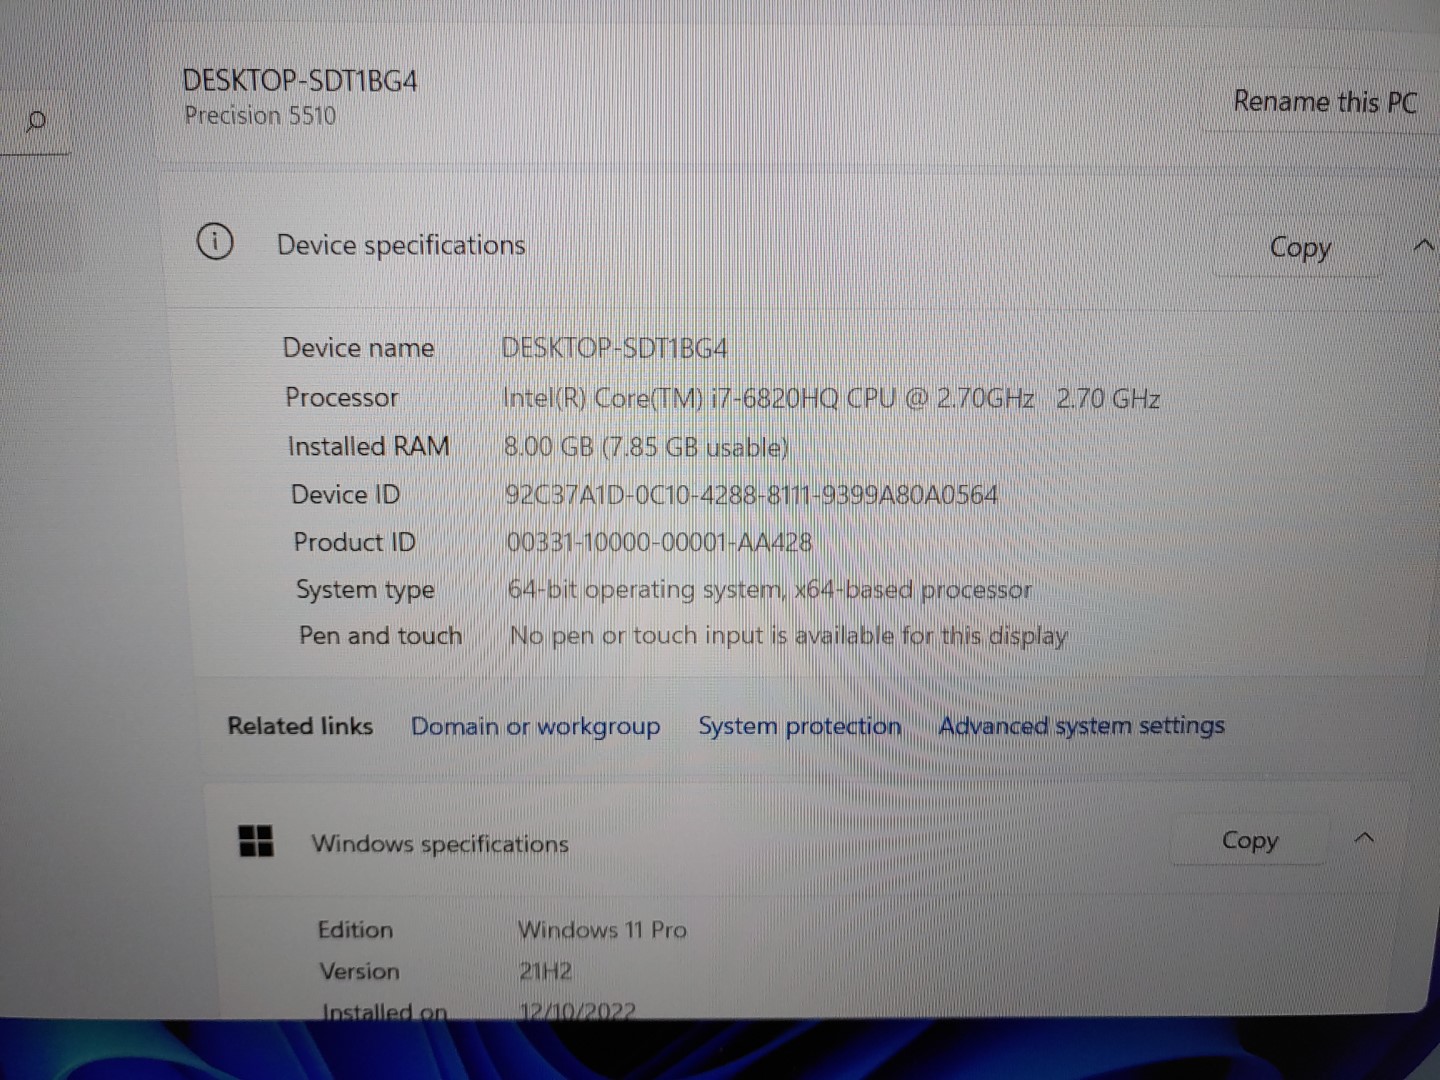Image resolution: width=1440 pixels, height=1080 pixels.
Task: Collapse the Device specifications section
Action: coord(1423,245)
